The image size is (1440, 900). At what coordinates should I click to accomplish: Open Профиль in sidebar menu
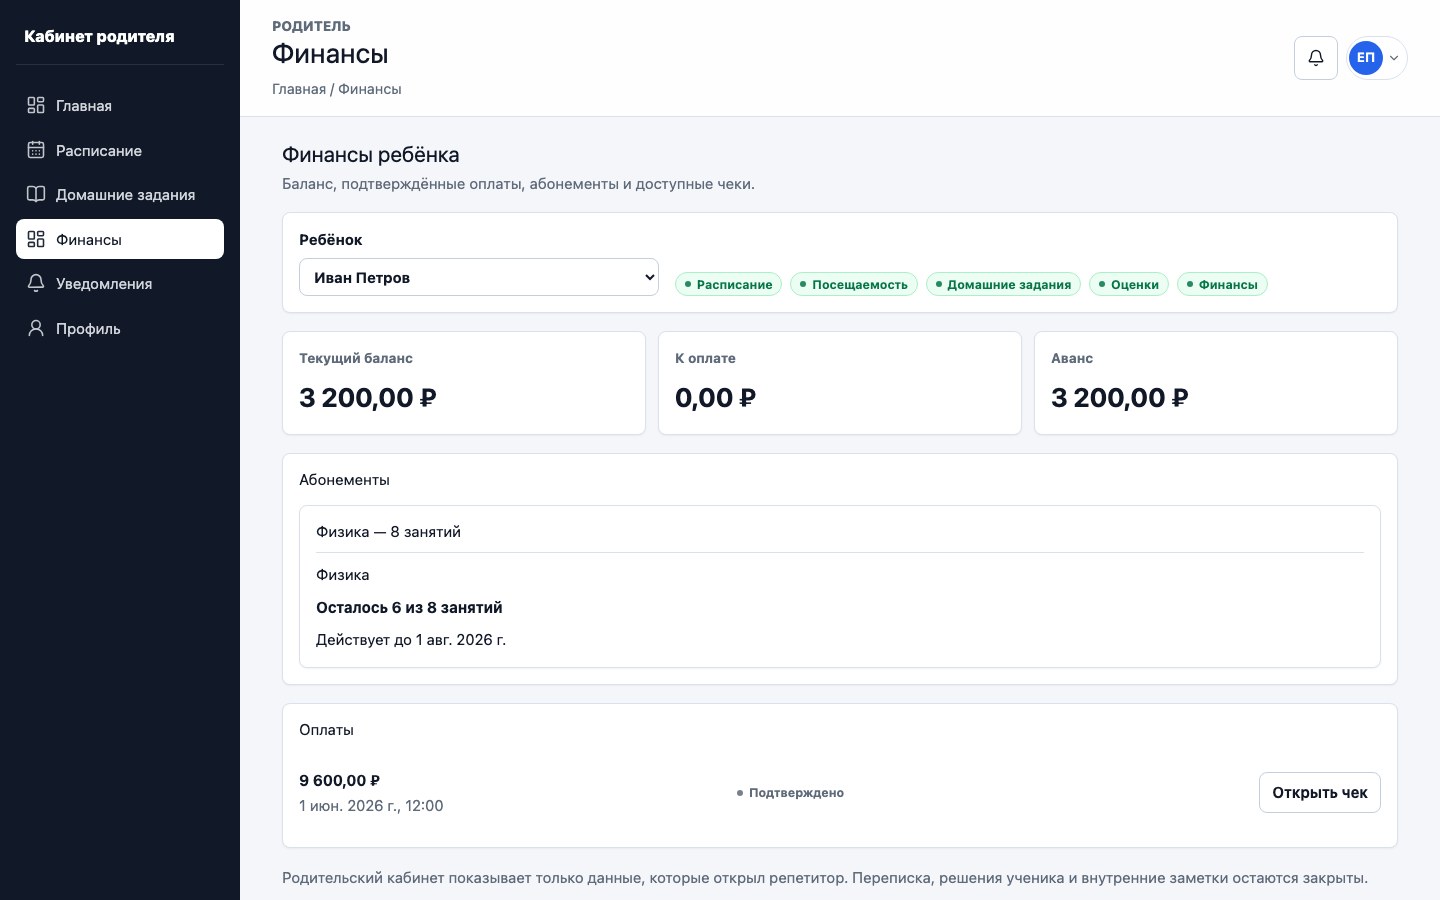click(120, 328)
